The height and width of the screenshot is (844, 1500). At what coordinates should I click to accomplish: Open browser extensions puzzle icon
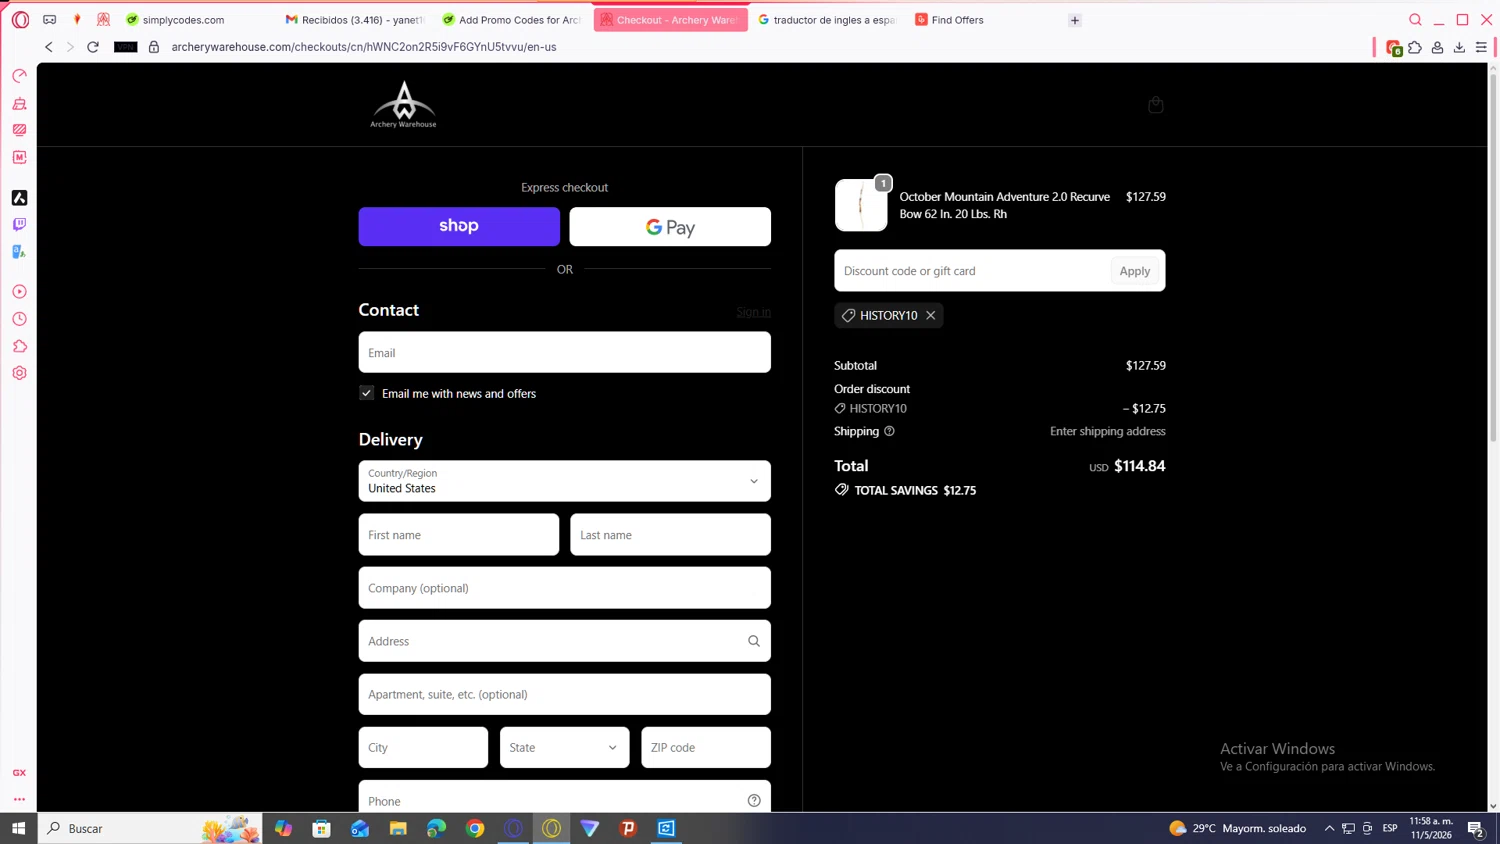(1415, 47)
